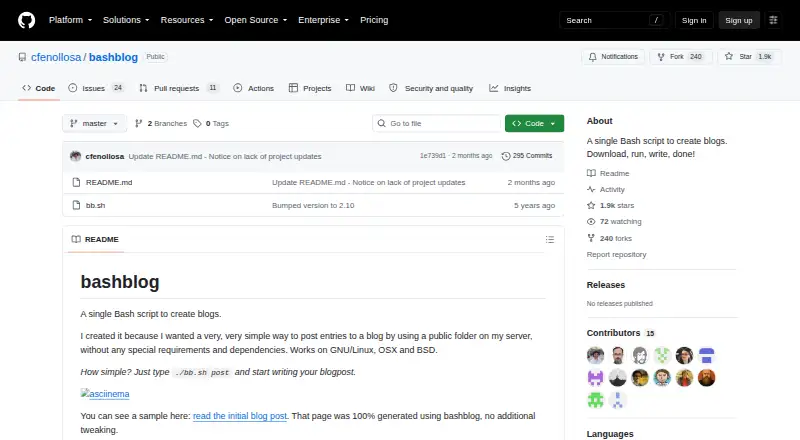Open the cfenollosa owner link

[x=56, y=57]
